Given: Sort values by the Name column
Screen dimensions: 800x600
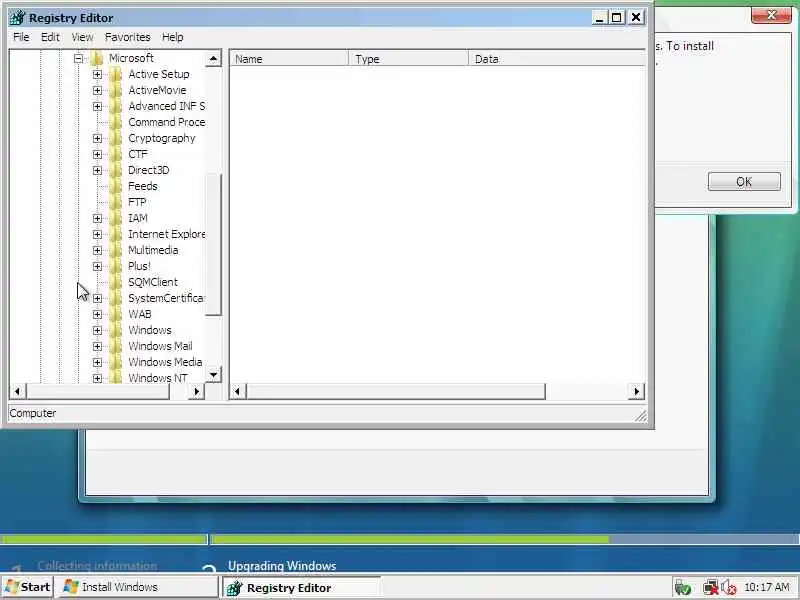Looking at the screenshot, I should 289,59.
